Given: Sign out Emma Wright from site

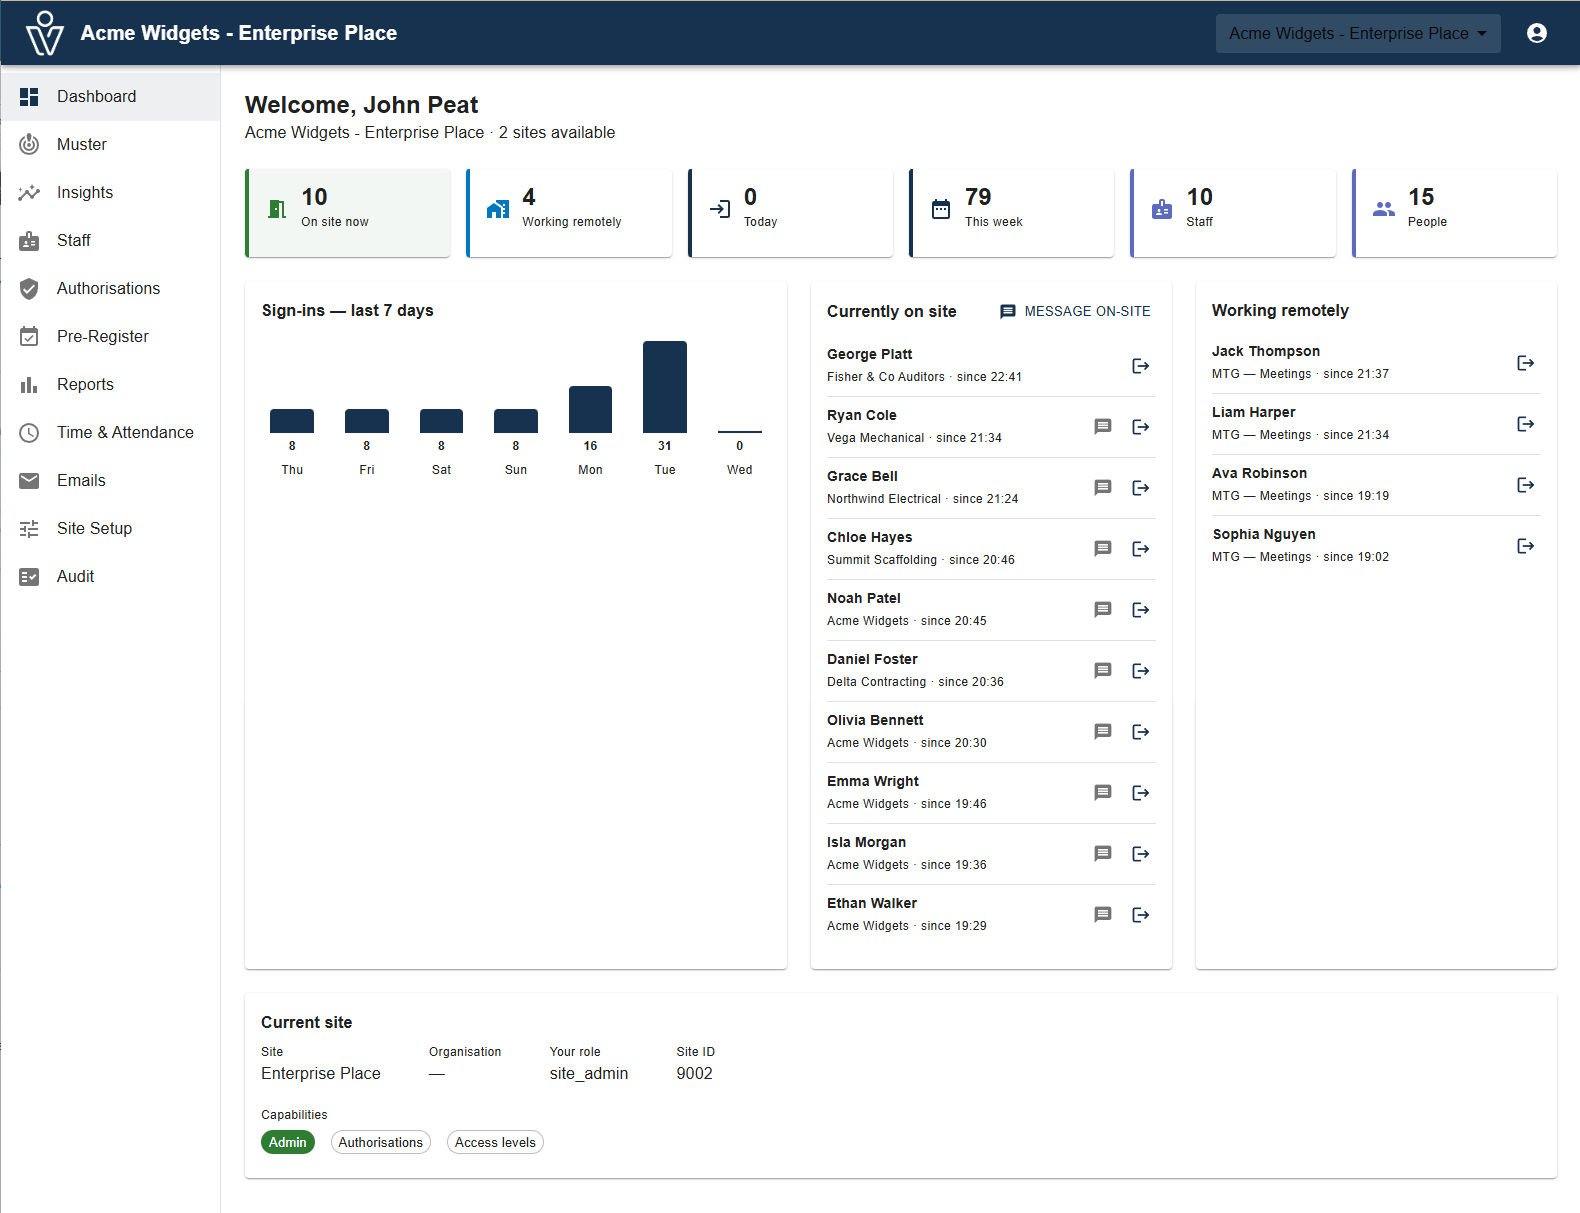Looking at the screenshot, I should (1141, 793).
